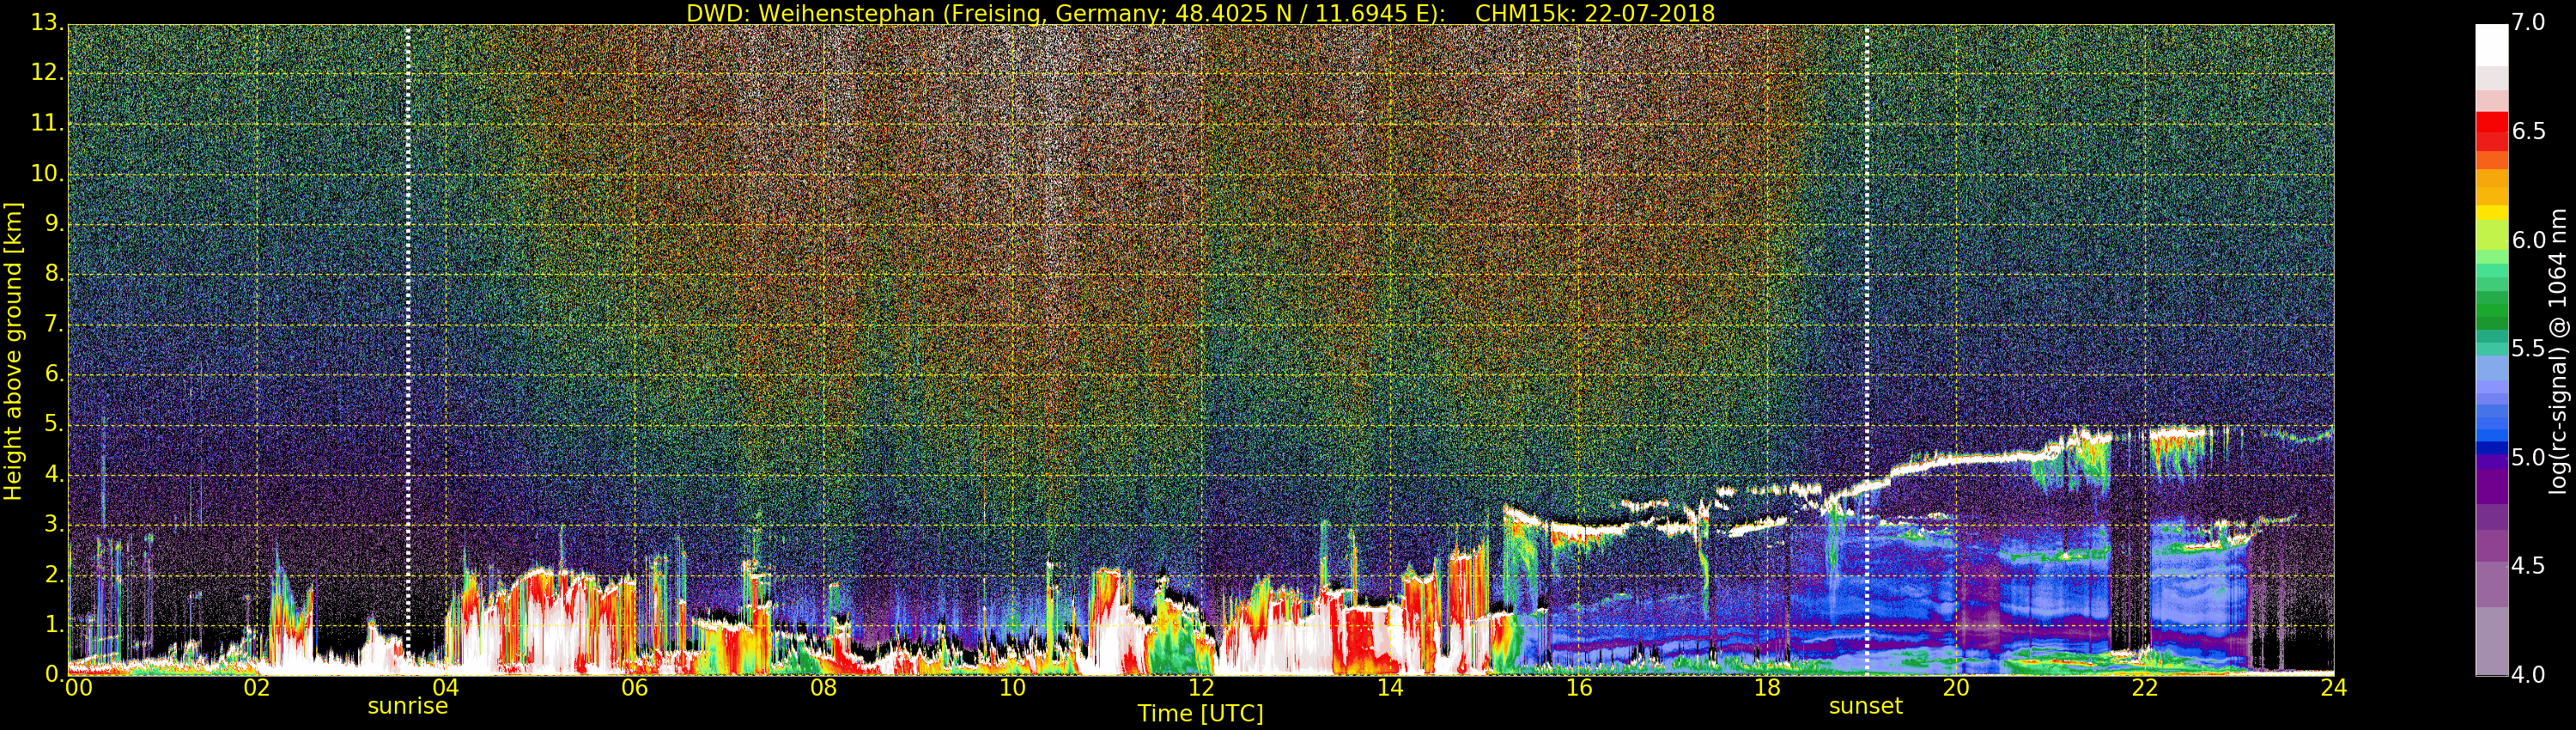
Task: Click the colorbar tick value '7.0'
Action: pyautogui.click(x=2528, y=23)
